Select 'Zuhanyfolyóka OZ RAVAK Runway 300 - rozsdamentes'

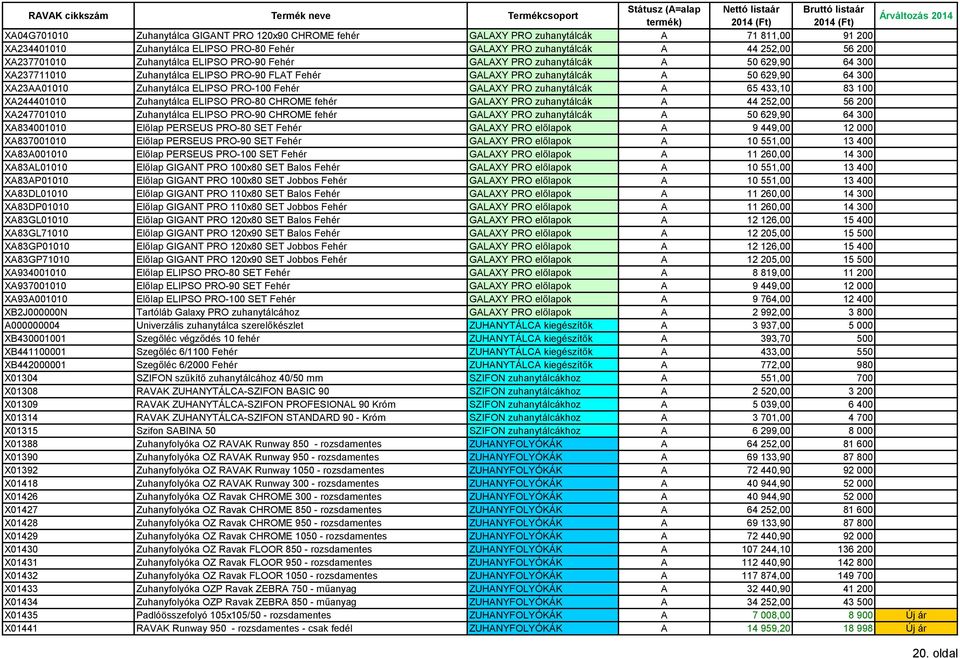click(x=301, y=483)
